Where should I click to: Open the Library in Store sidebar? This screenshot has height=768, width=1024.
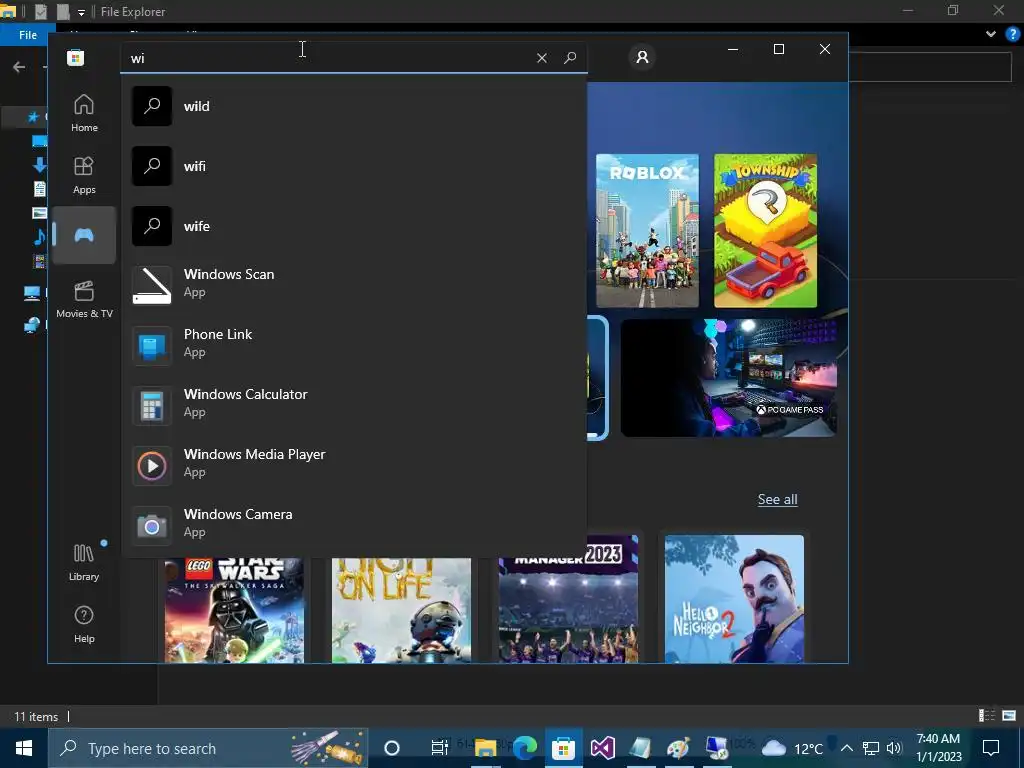tap(84, 562)
